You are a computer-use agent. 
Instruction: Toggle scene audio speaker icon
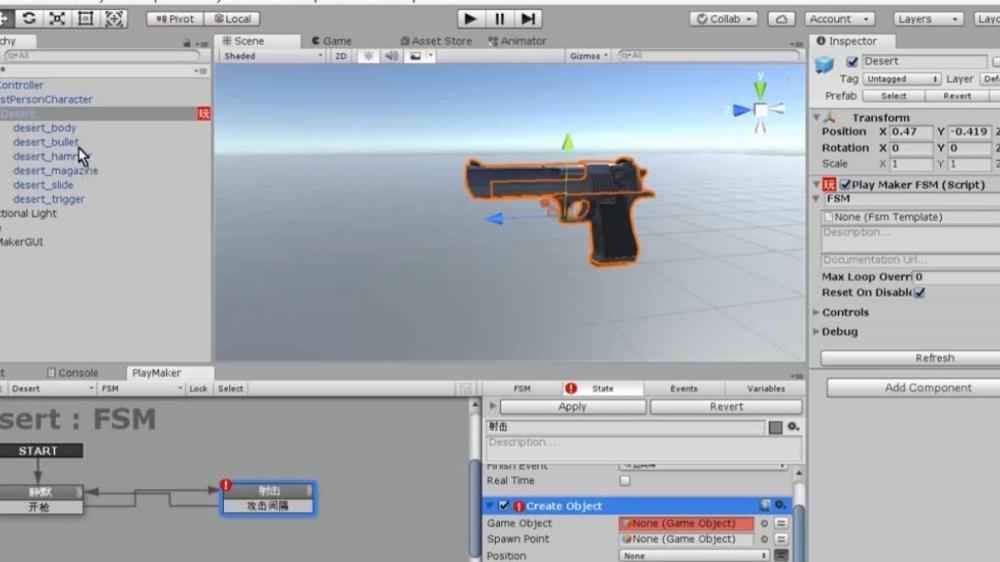tap(391, 56)
